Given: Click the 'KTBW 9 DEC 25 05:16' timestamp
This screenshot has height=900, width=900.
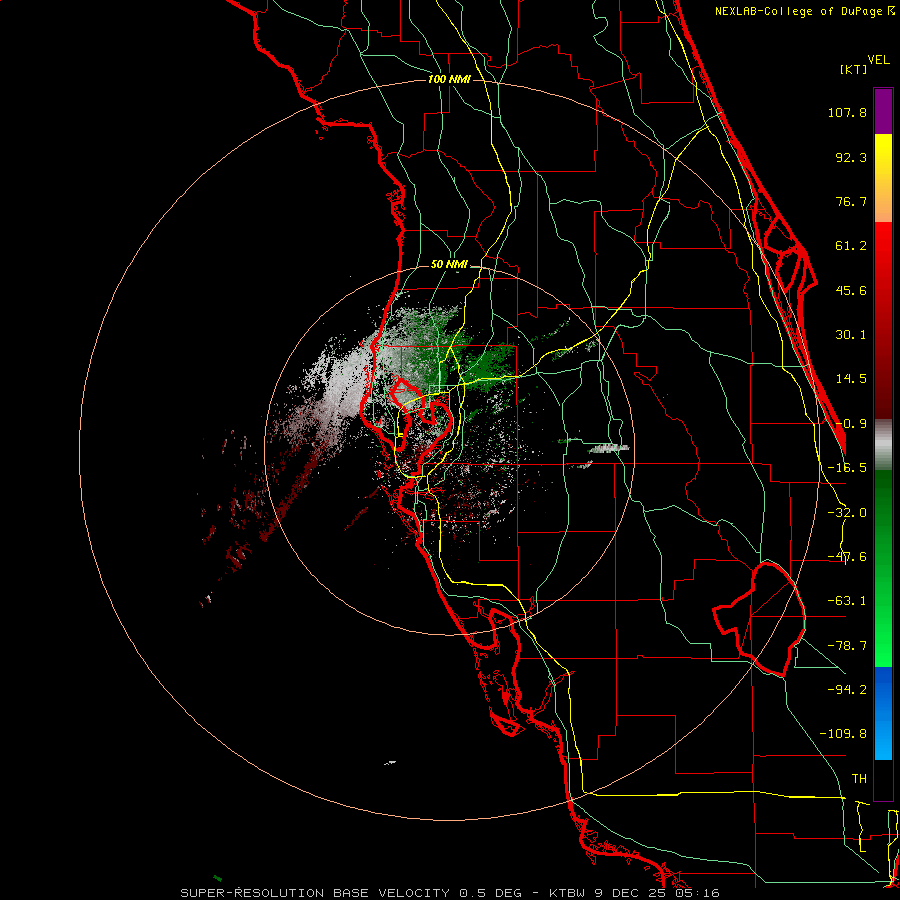Looking at the screenshot, I should pyautogui.click(x=634, y=893).
